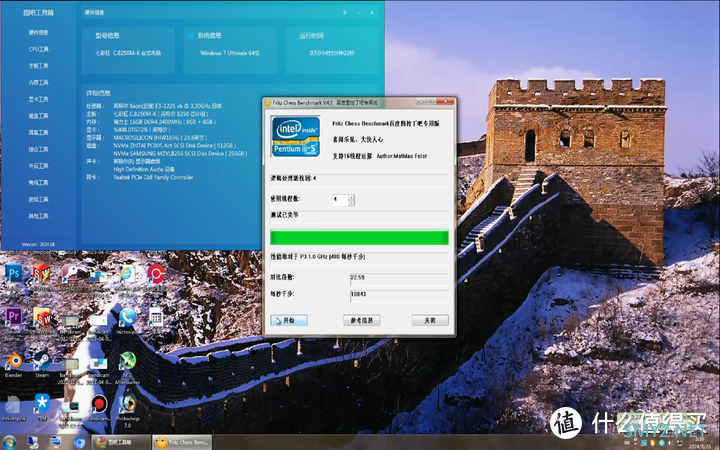Increase thread count with stepper up arrow
720x450 pixels.
pyautogui.click(x=351, y=197)
